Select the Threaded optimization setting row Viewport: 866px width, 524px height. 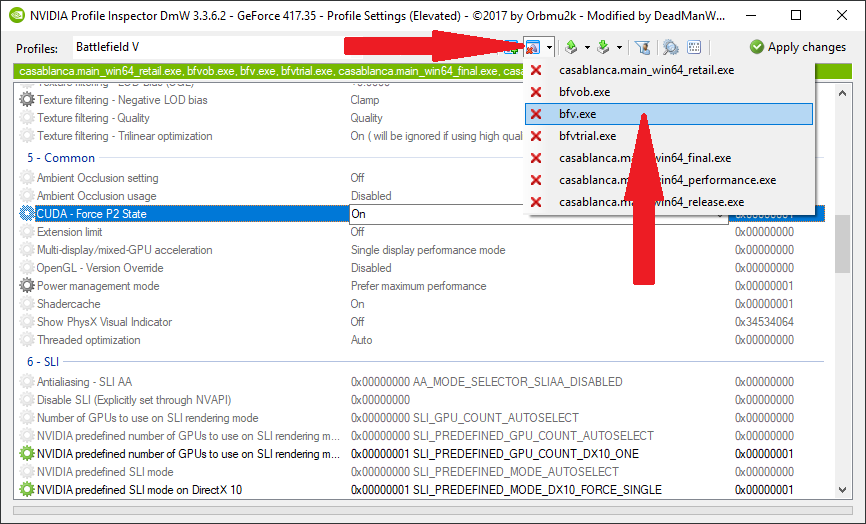coord(180,340)
